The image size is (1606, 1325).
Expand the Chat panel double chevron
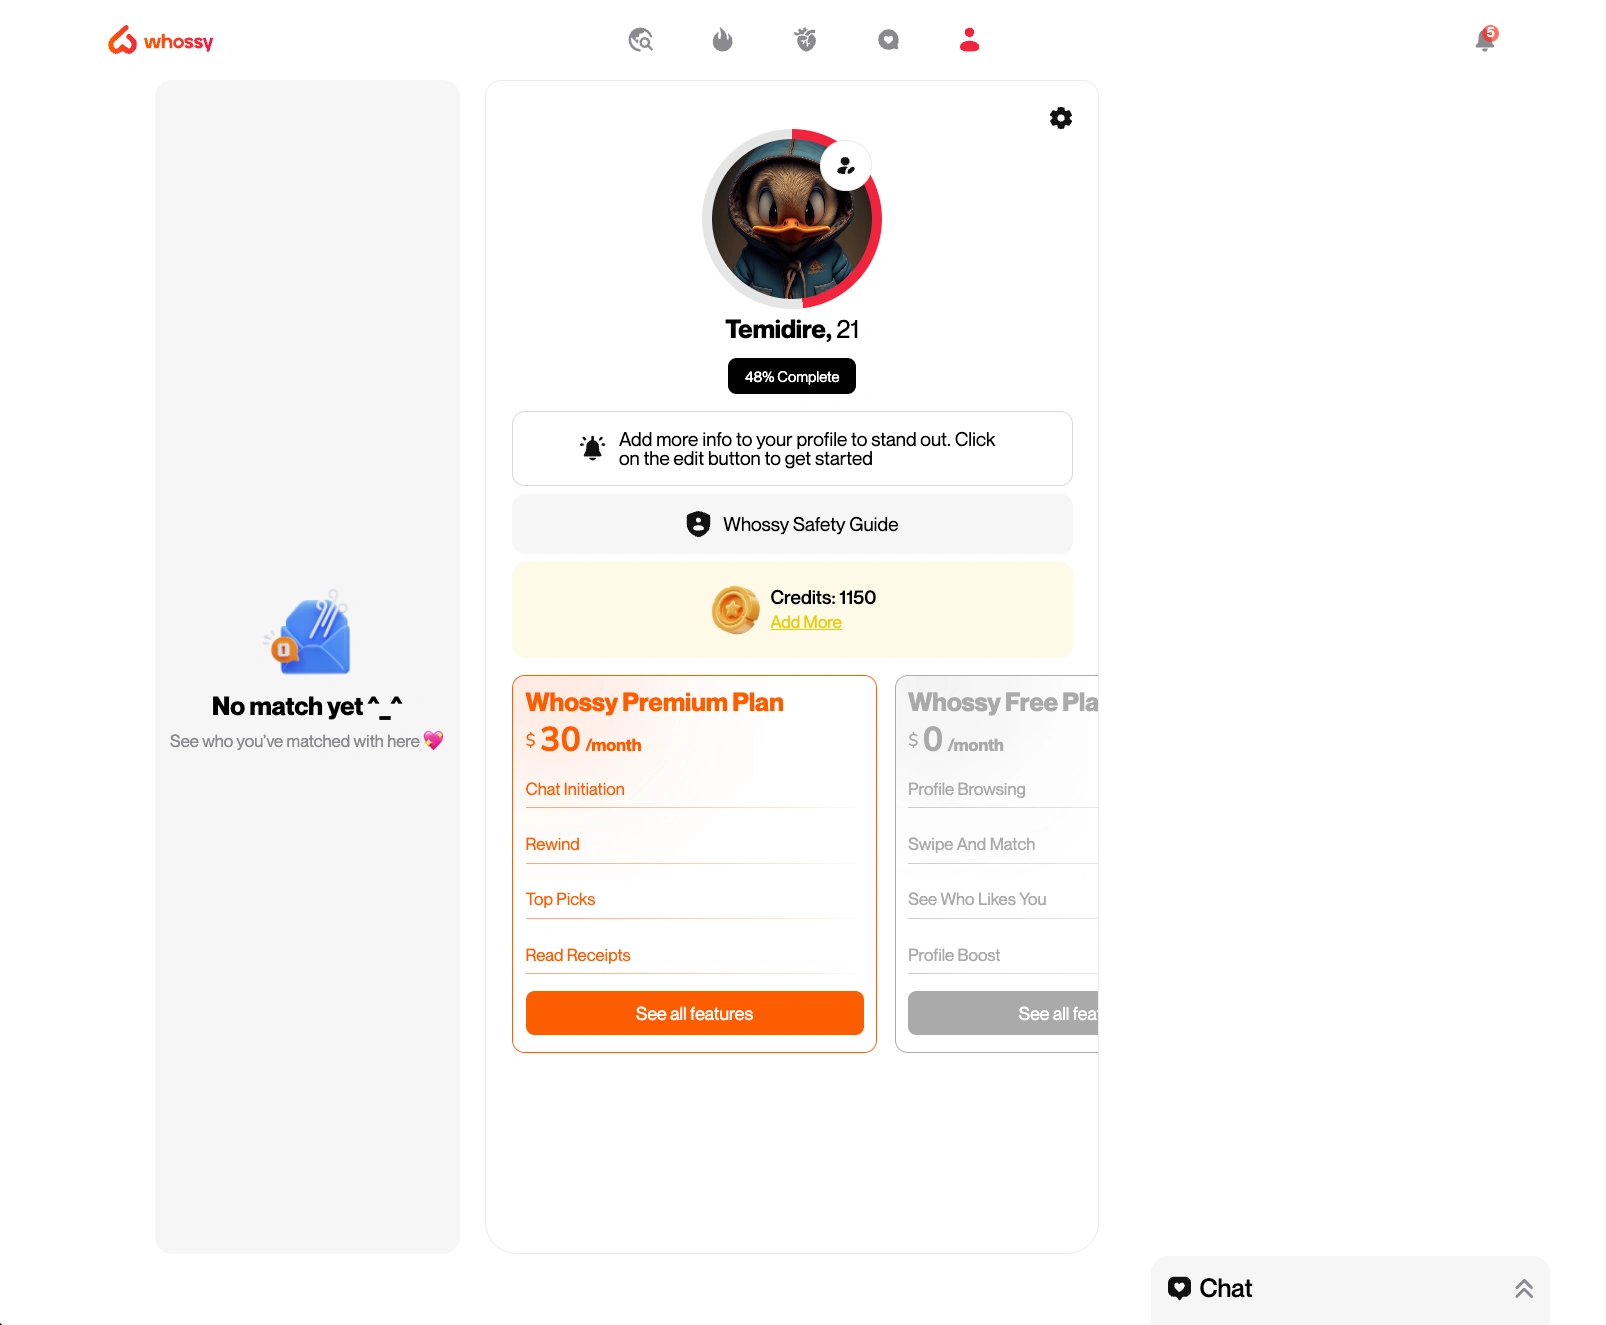coord(1524,1289)
